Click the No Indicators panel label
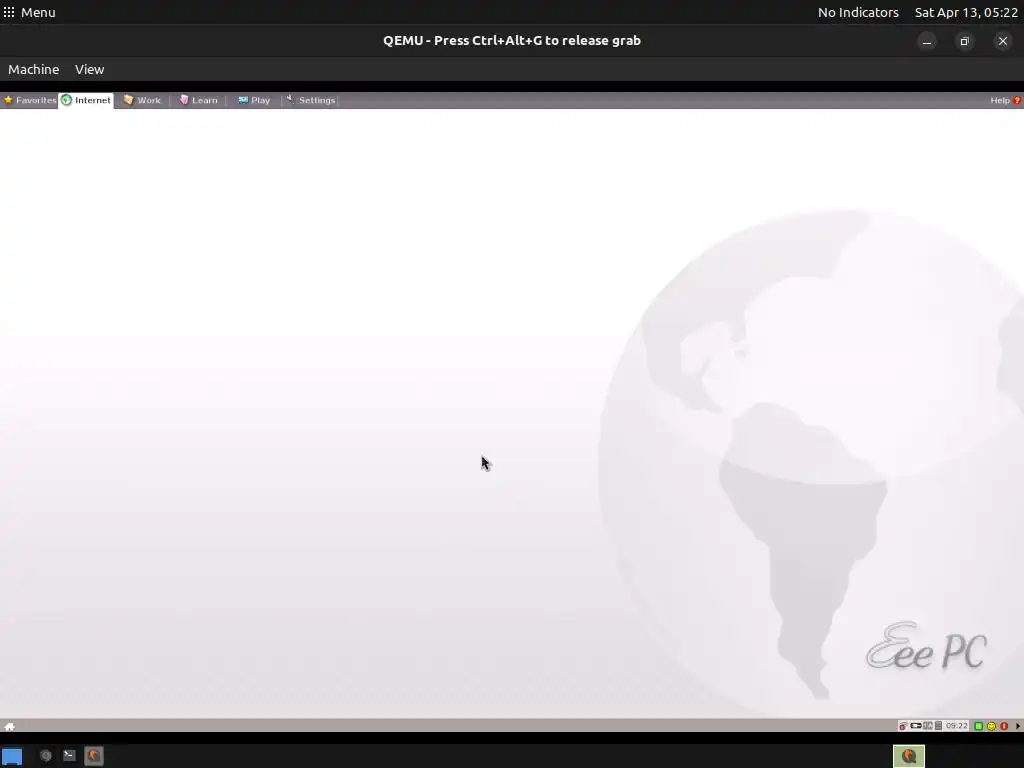 click(858, 12)
